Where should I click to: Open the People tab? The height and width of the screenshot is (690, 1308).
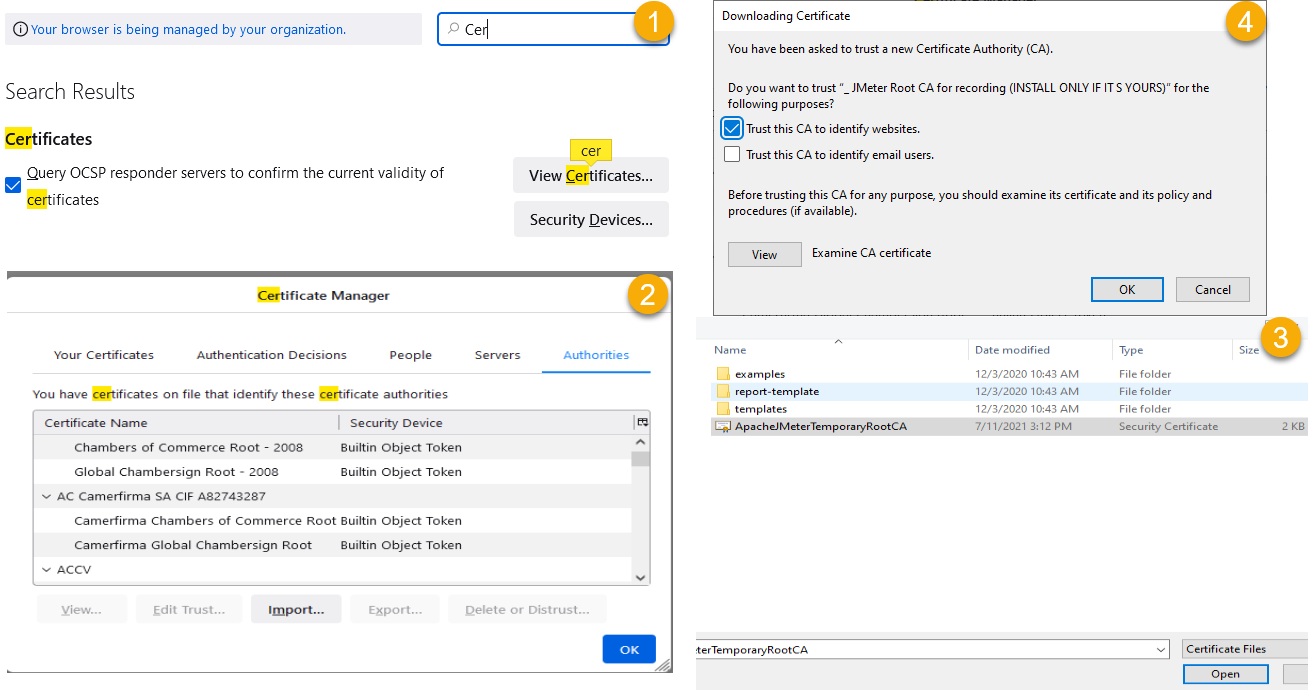point(411,355)
